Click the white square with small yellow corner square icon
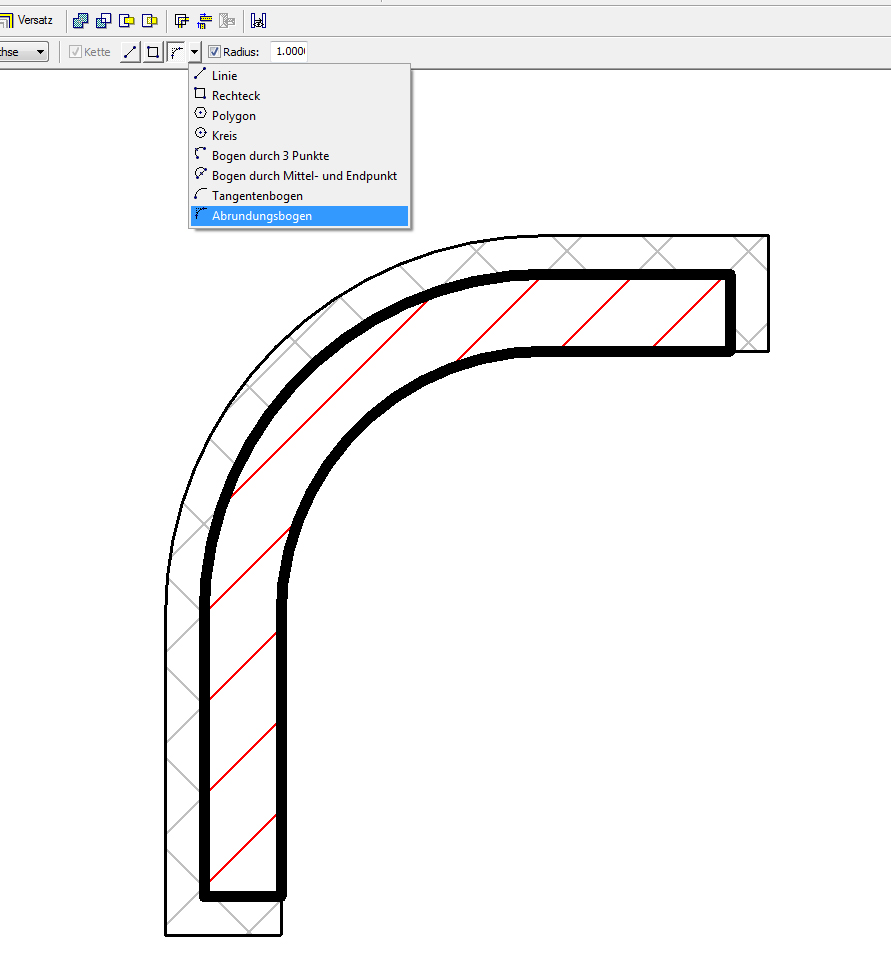Image resolution: width=891 pixels, height=972 pixels. point(126,21)
